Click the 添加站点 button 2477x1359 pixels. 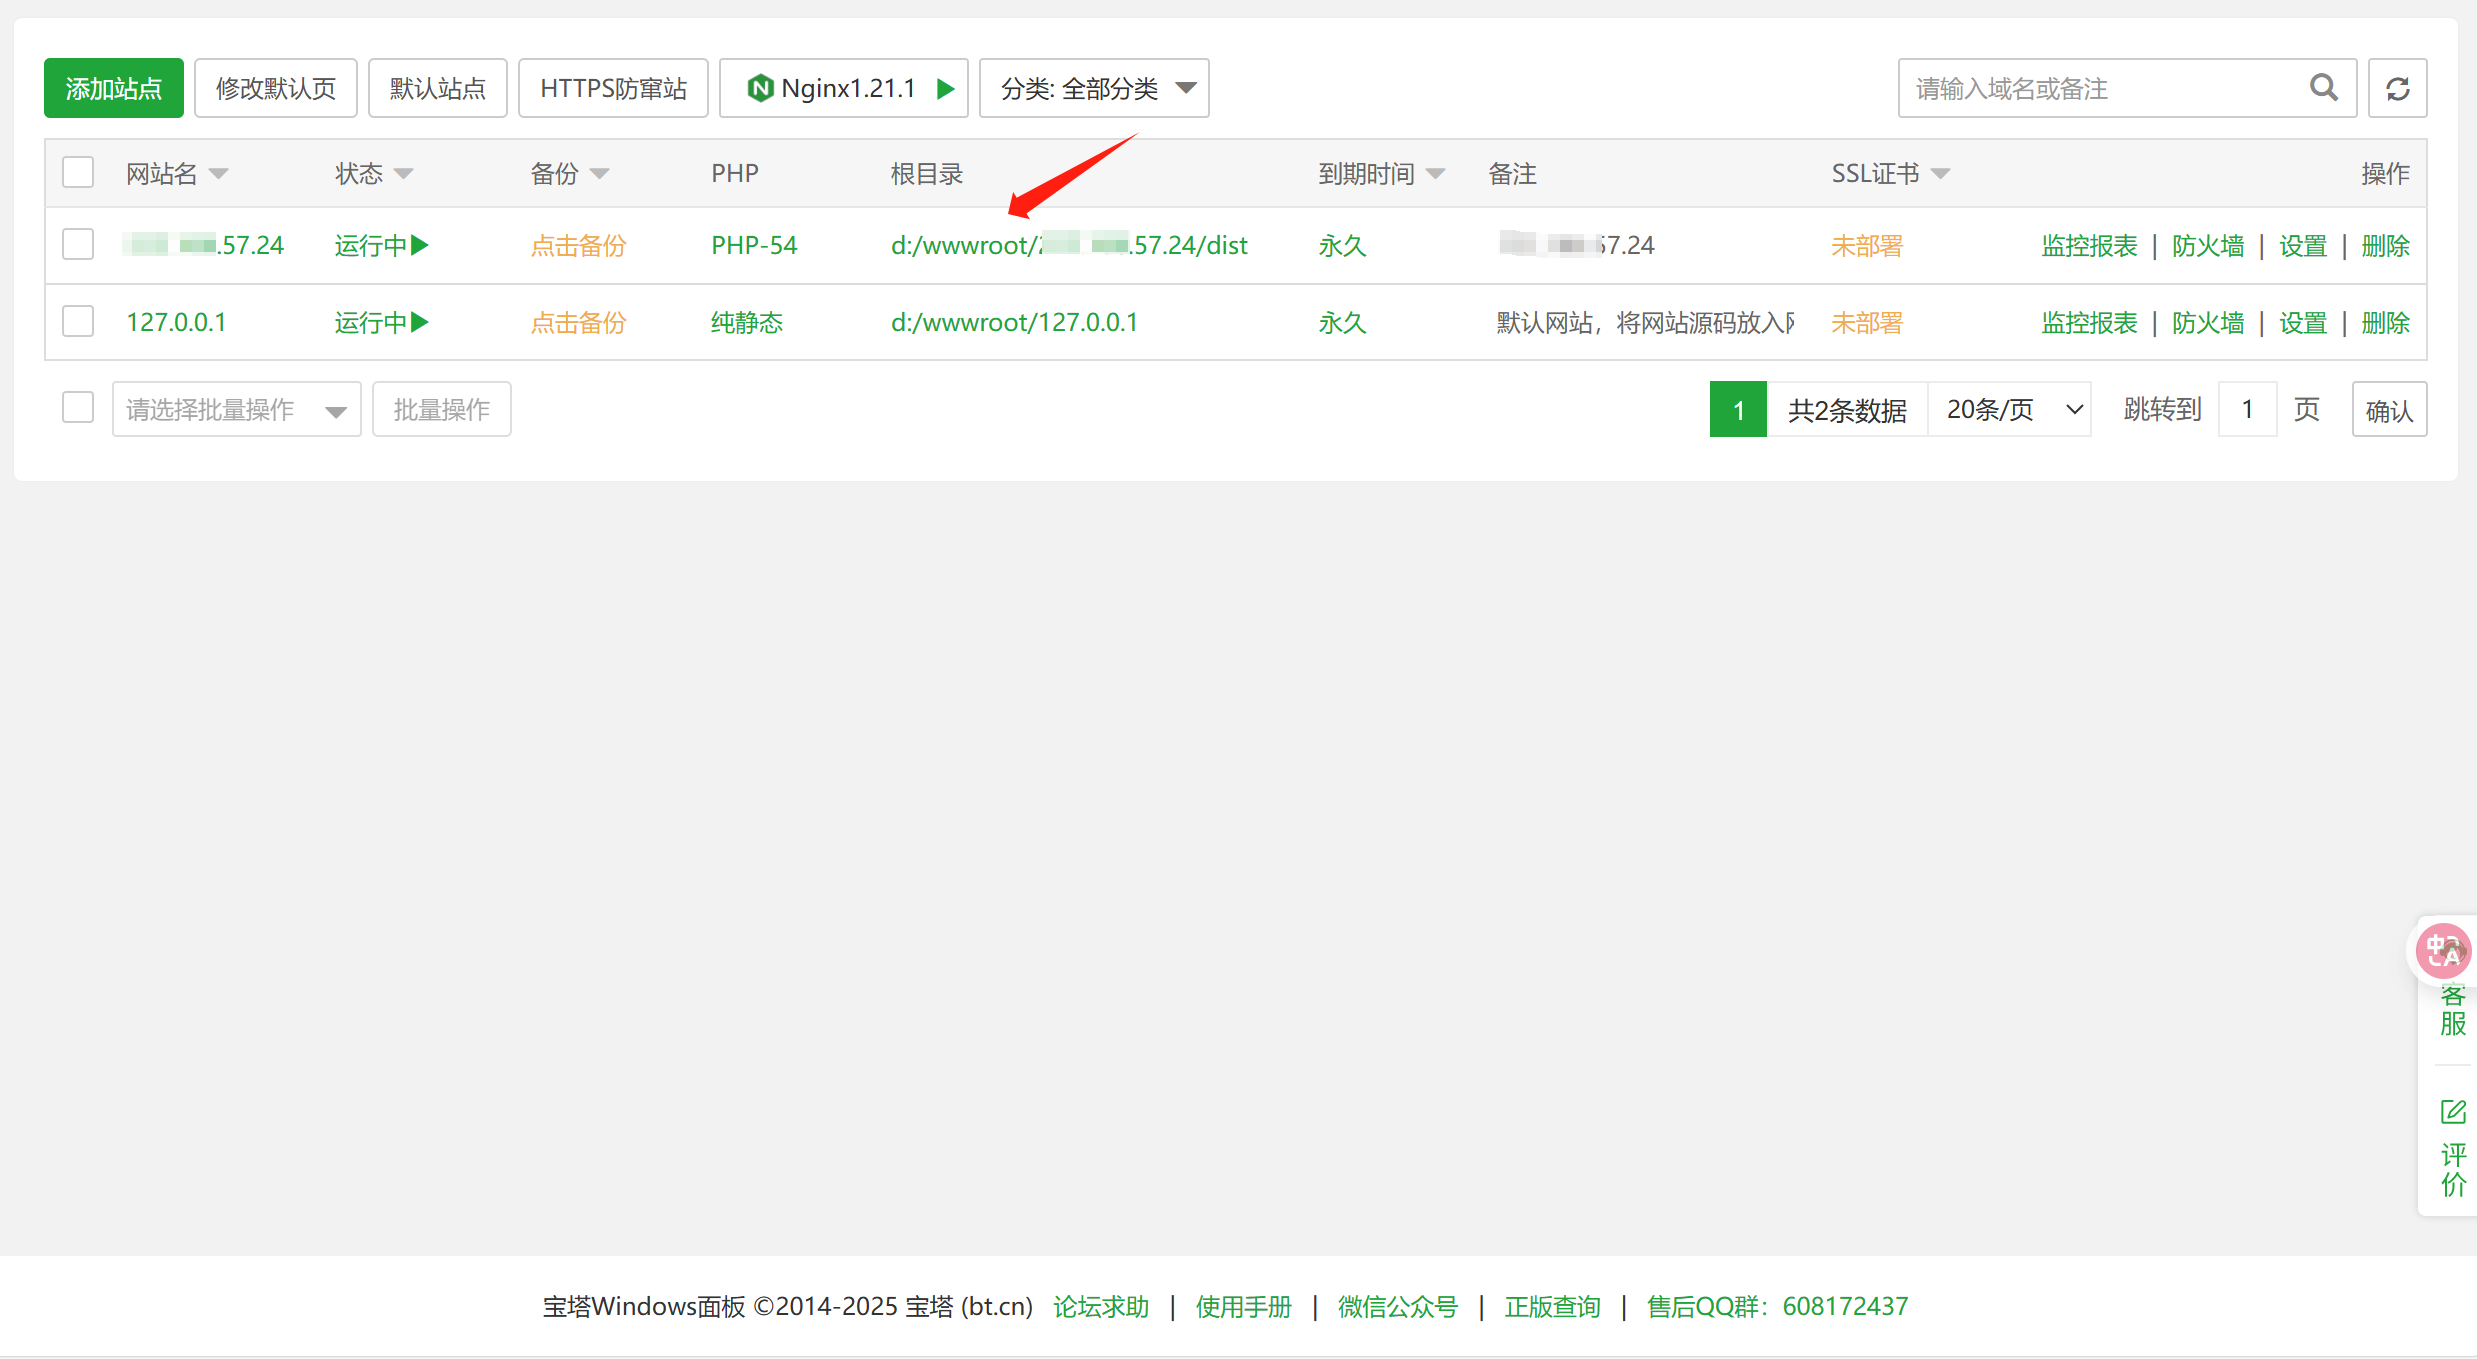coord(114,88)
